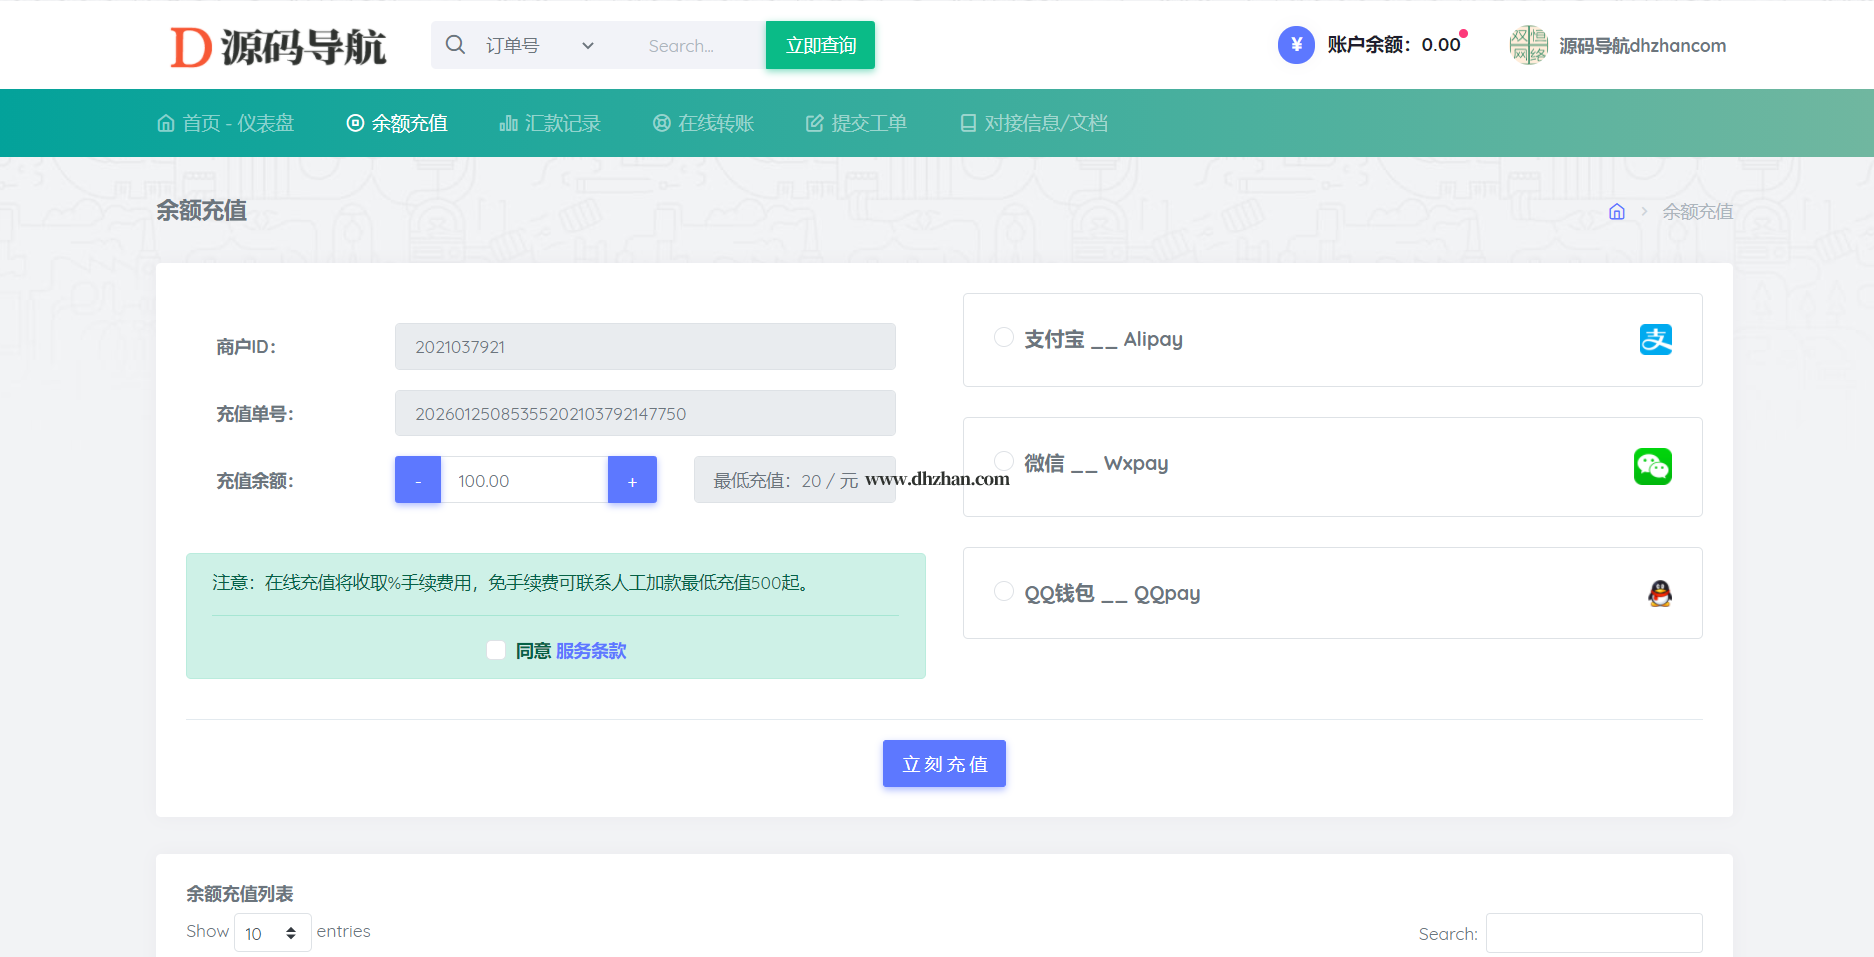Viewport: 1874px width, 957px height.
Task: Open the 订单号 search type dropdown
Action: (540, 46)
